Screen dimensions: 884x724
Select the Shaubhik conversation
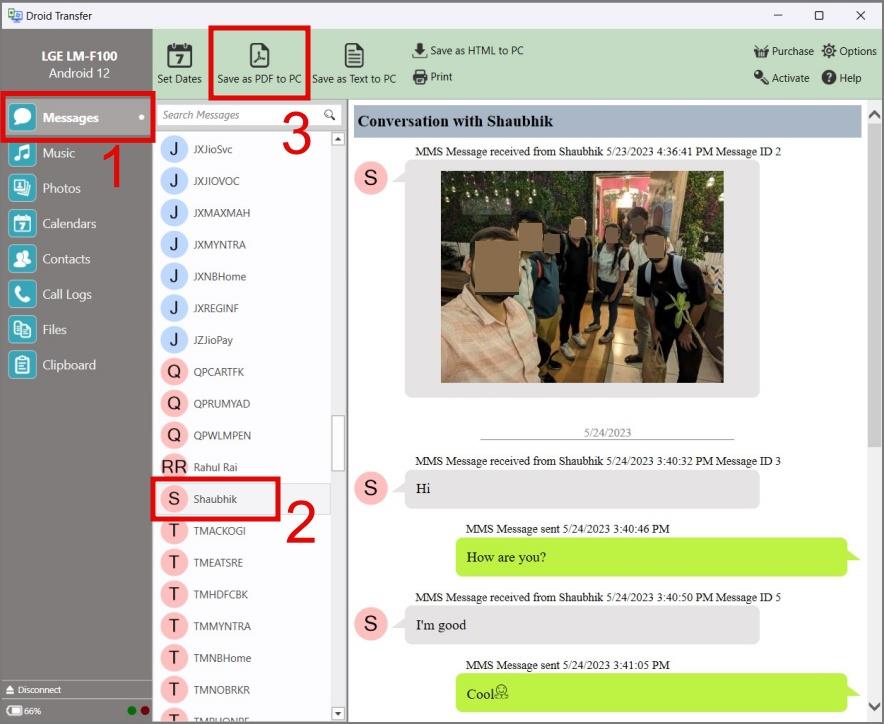pos(242,499)
